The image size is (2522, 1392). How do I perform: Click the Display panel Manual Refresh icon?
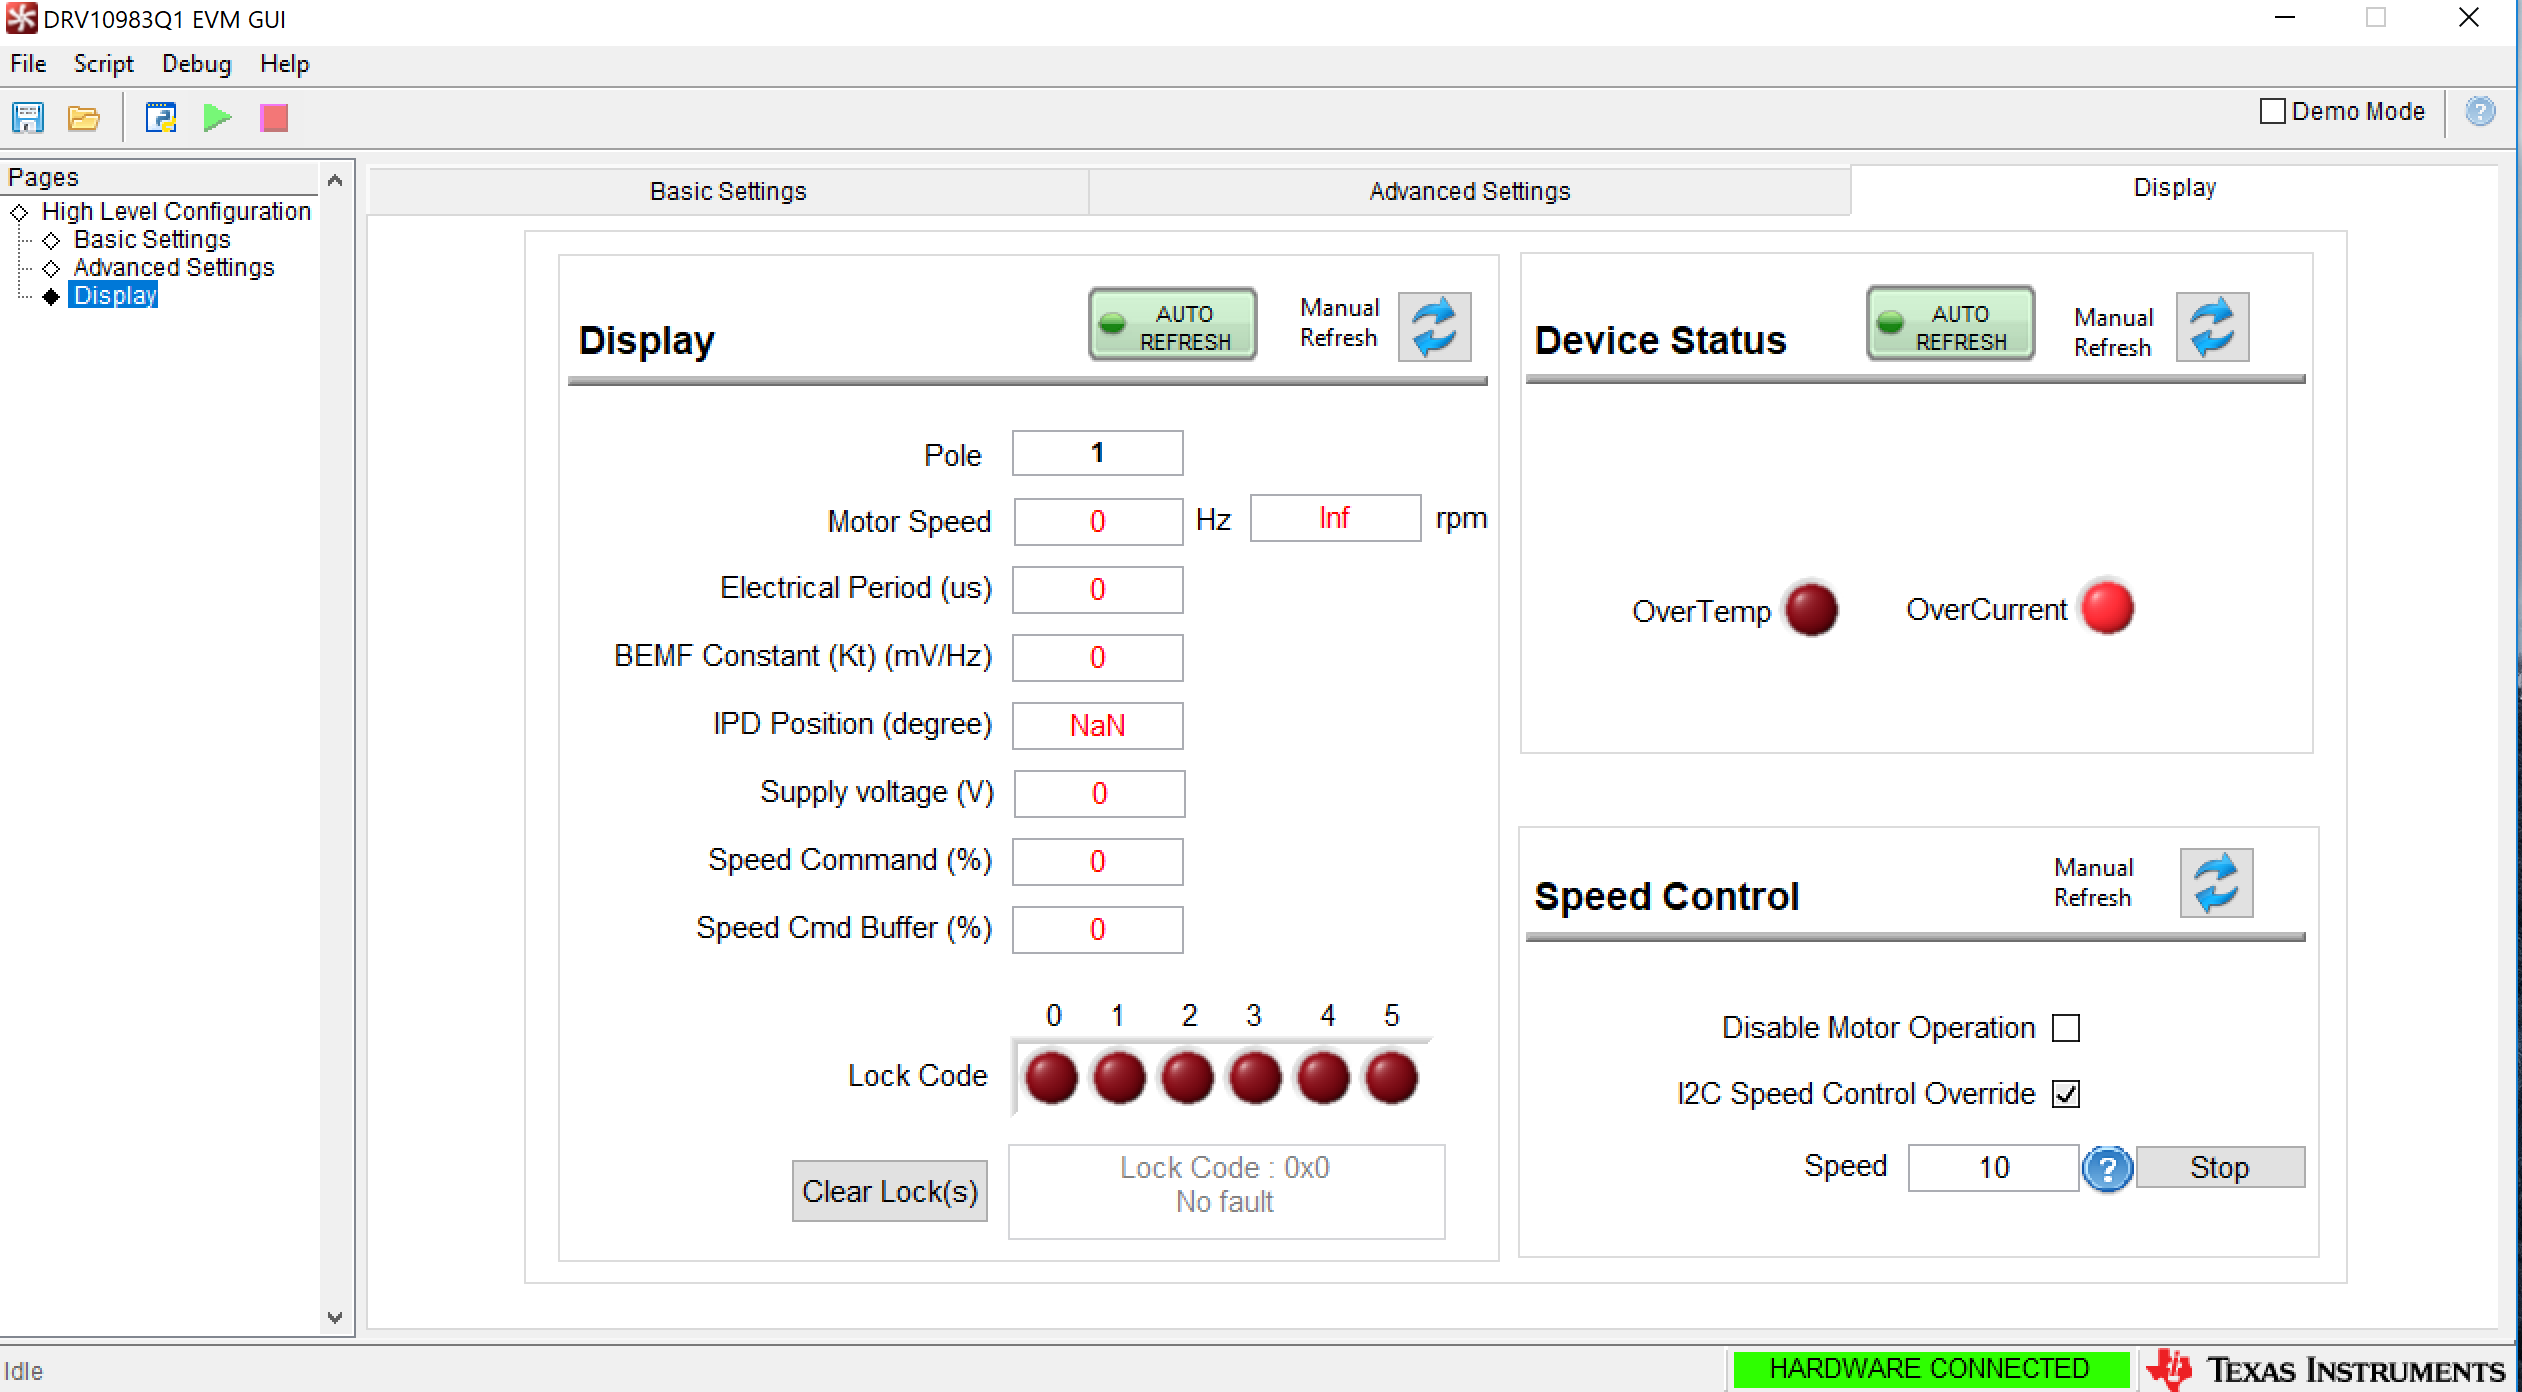[x=1435, y=327]
